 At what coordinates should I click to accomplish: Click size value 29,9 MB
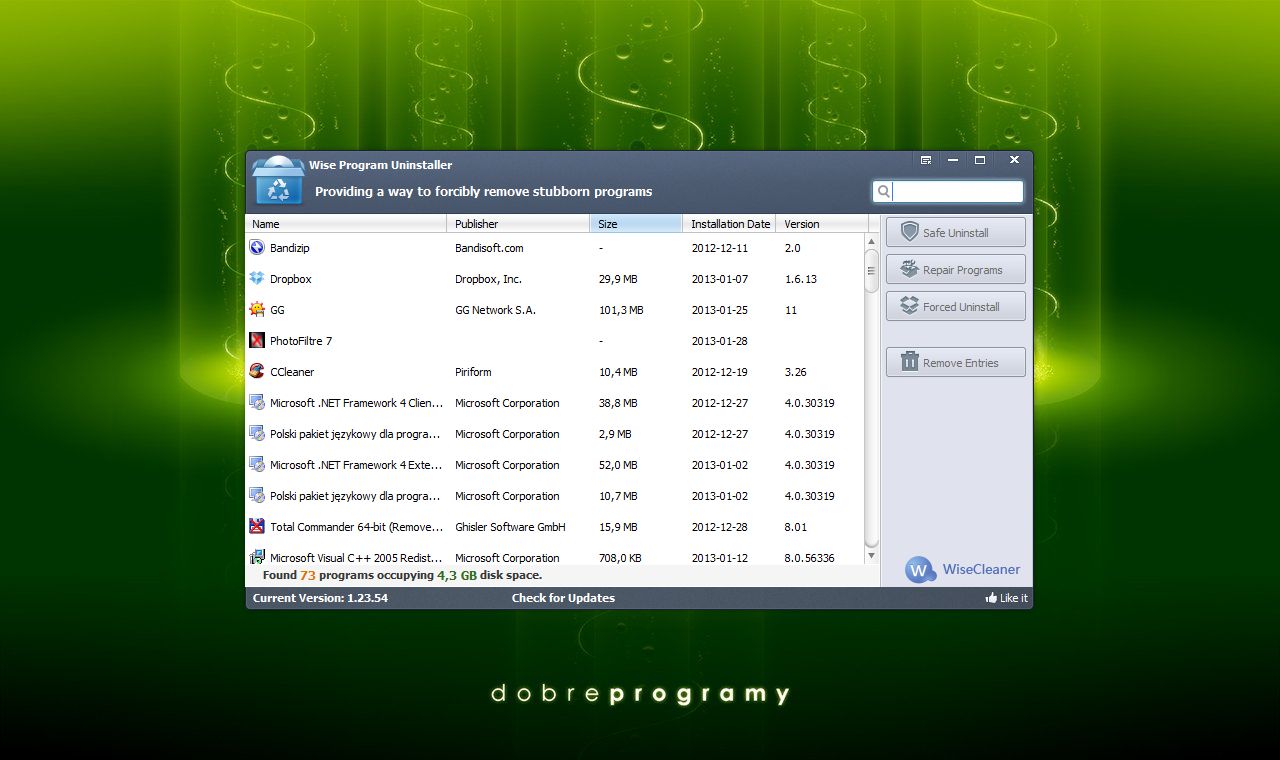click(x=618, y=279)
